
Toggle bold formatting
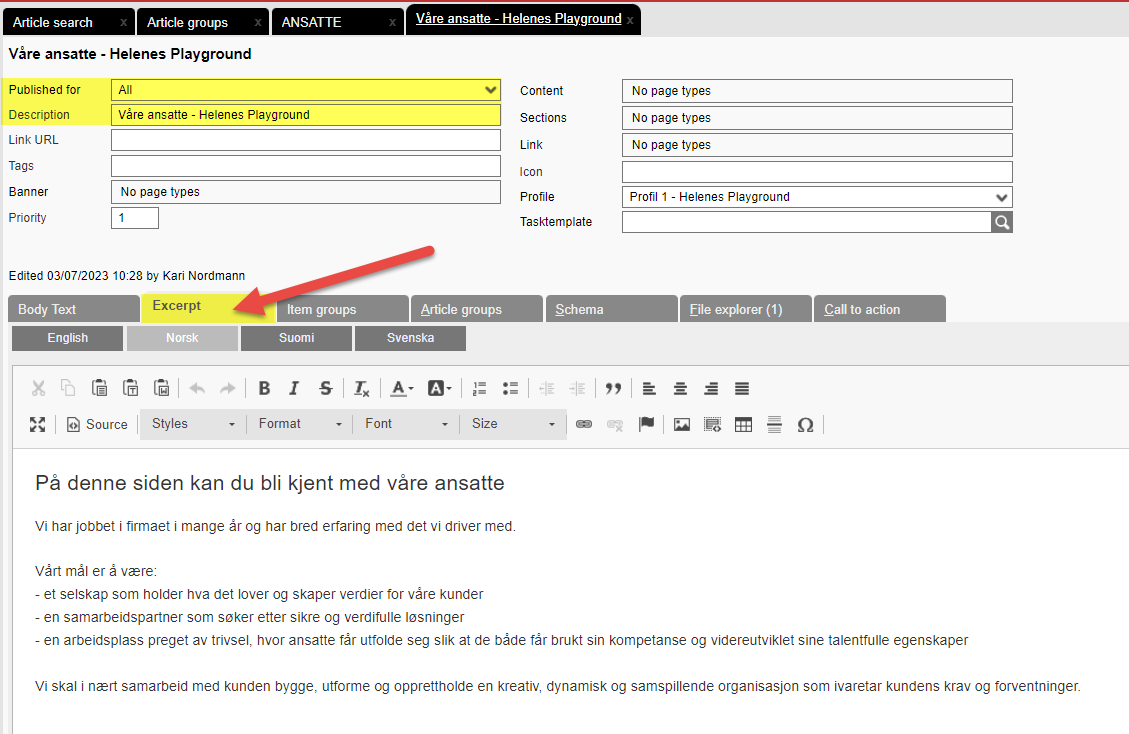click(x=264, y=388)
